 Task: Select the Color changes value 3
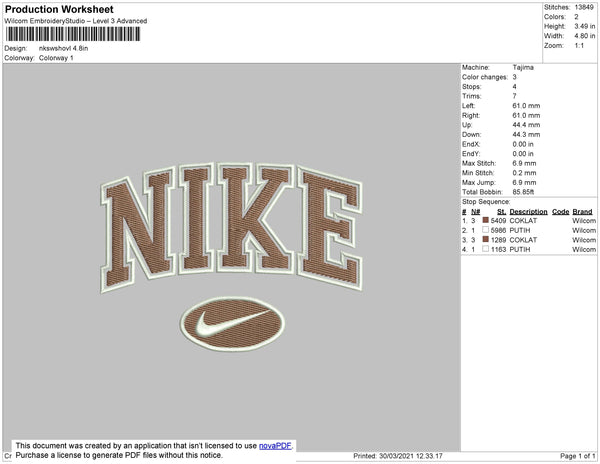515,77
